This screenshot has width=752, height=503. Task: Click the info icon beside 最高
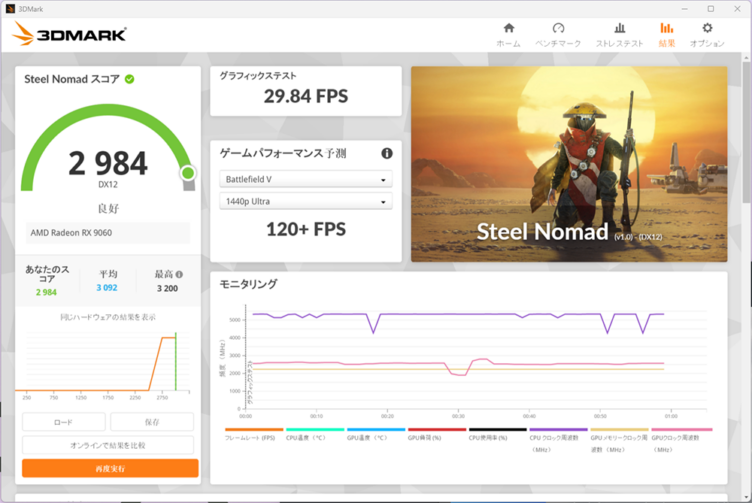179,274
